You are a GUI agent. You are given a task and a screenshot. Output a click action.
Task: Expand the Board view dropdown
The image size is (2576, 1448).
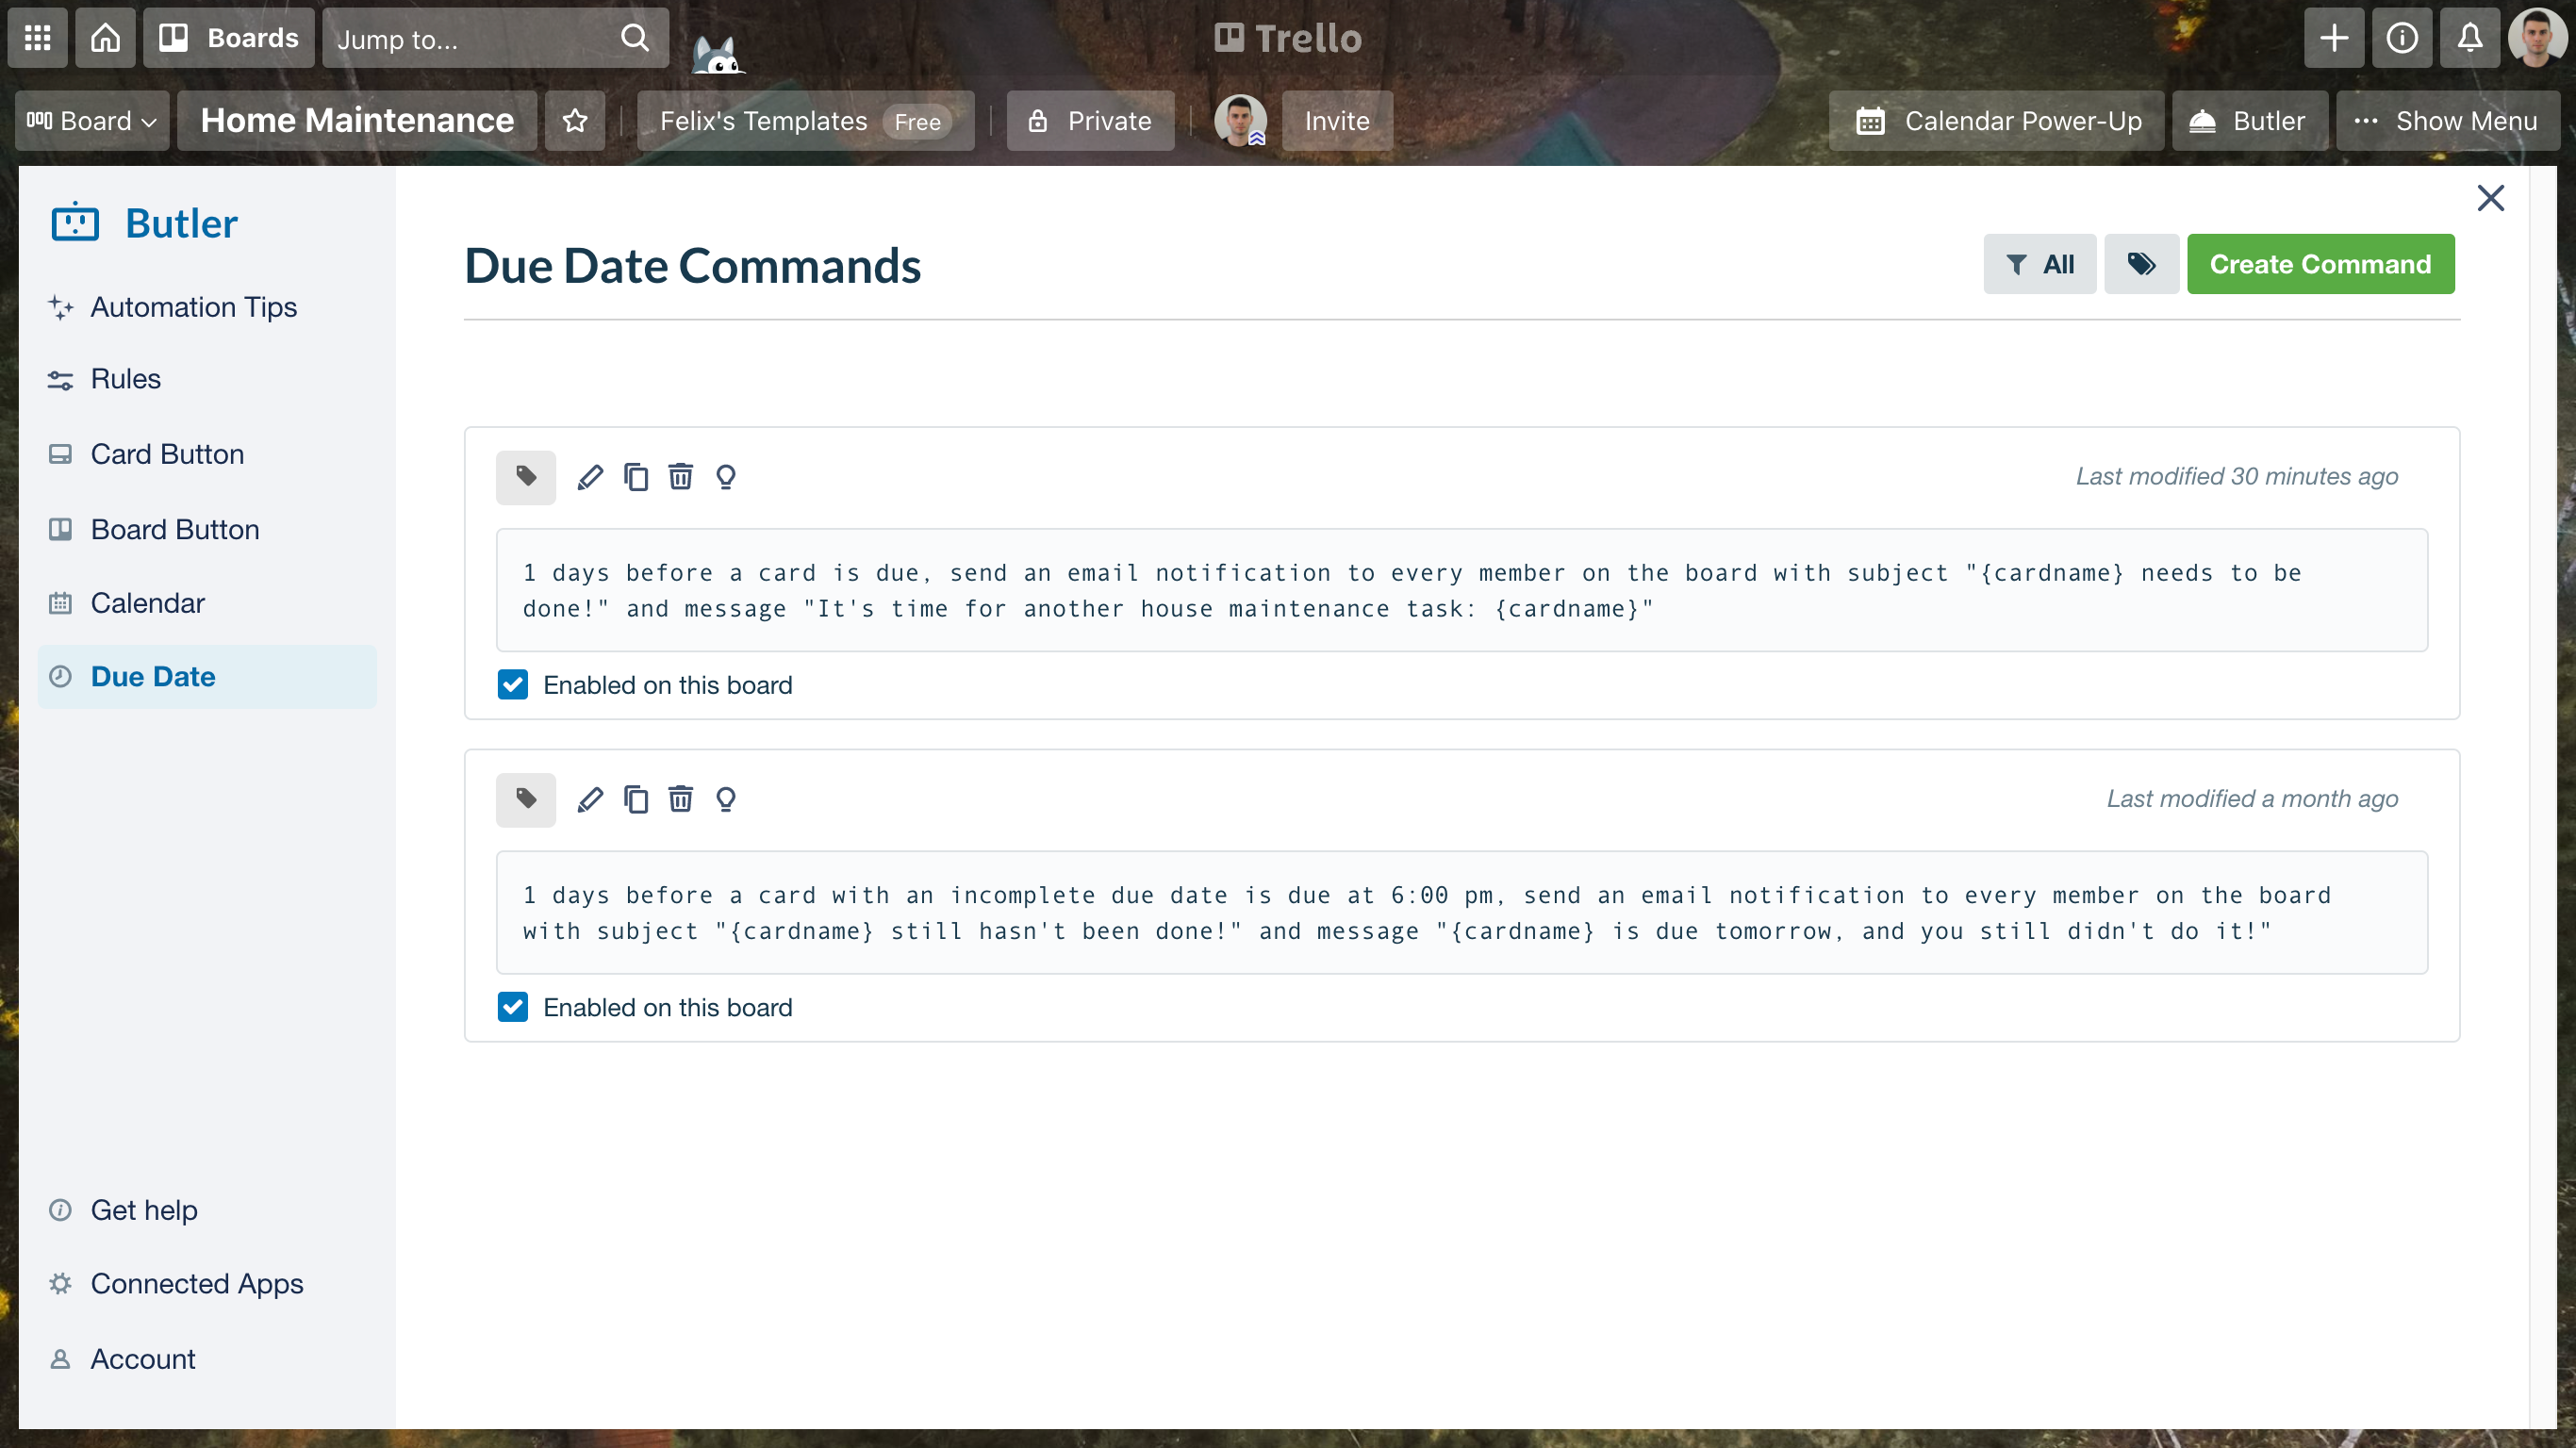92,121
